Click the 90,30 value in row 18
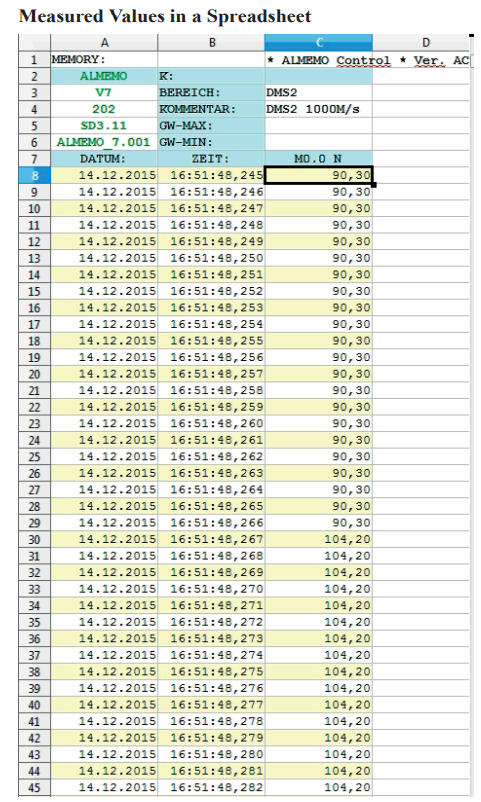Viewport: 481px width, 802px height. pyautogui.click(x=319, y=341)
